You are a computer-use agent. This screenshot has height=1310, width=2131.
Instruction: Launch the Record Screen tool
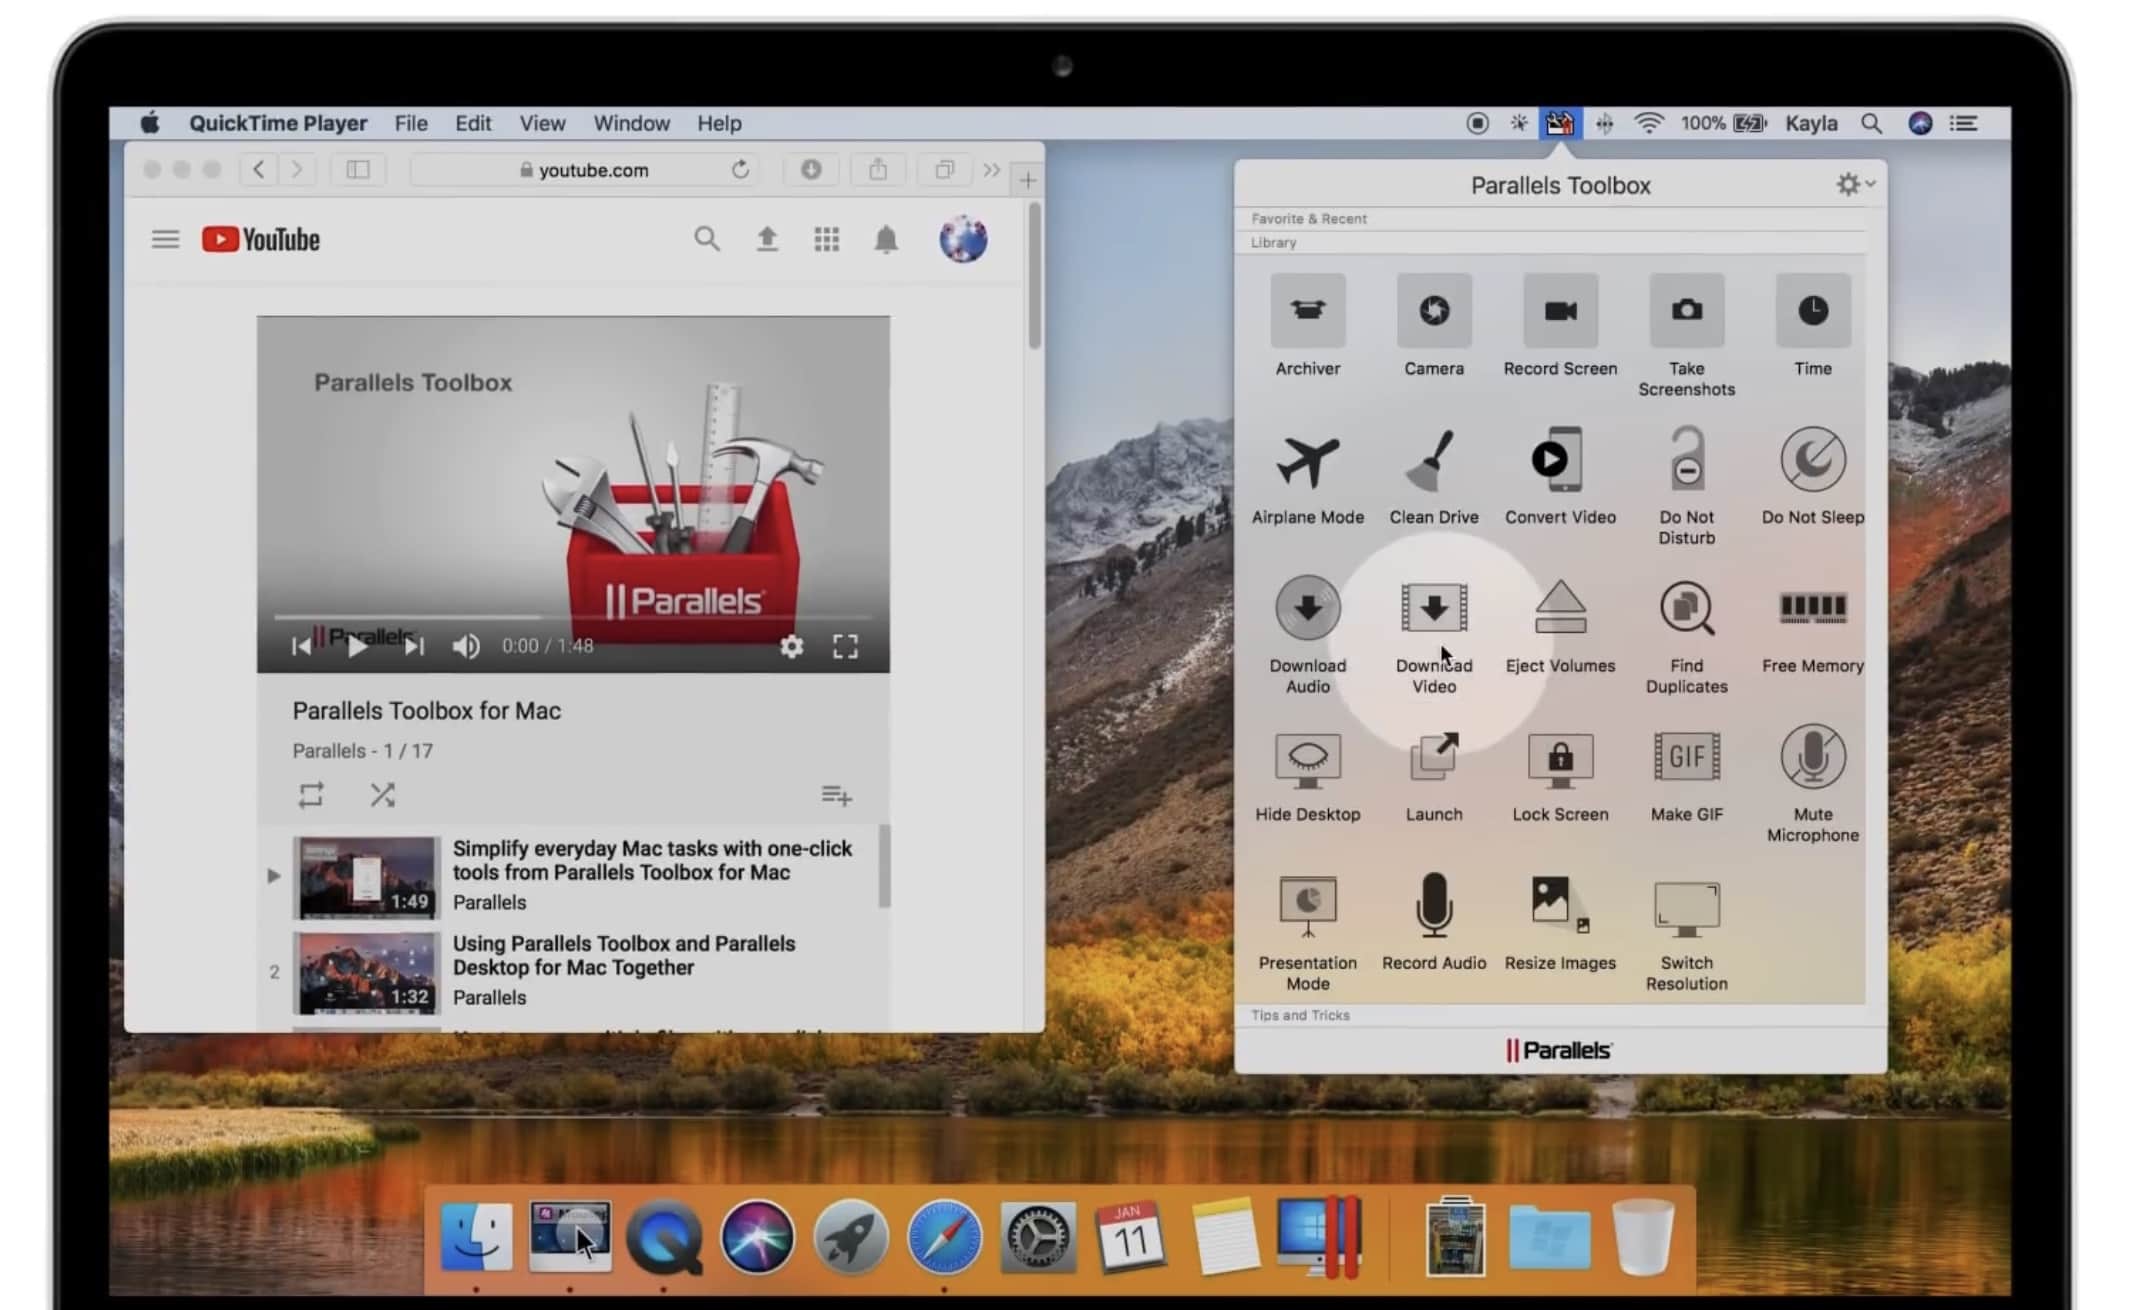click(1559, 311)
